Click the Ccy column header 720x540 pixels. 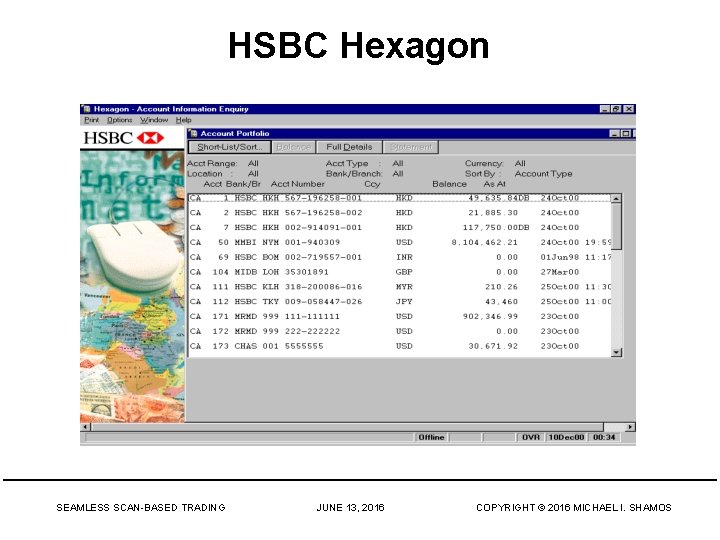(372, 184)
